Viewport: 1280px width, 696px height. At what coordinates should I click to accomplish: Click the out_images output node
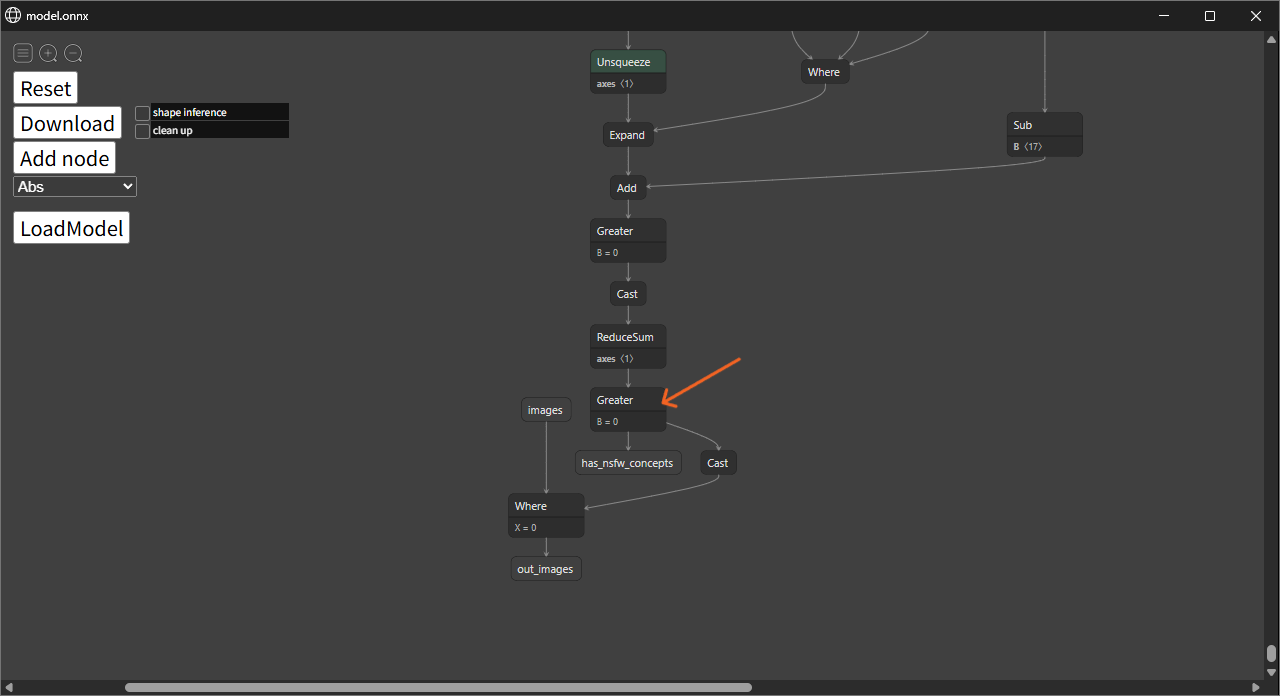(545, 569)
